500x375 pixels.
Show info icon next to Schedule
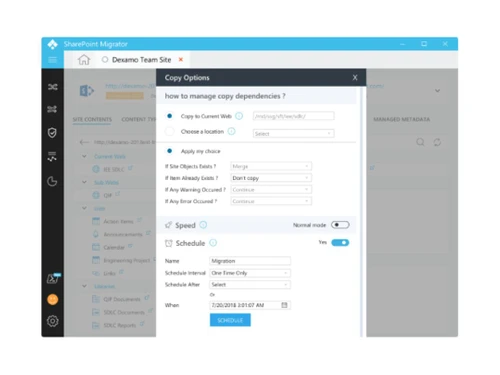[x=213, y=243]
